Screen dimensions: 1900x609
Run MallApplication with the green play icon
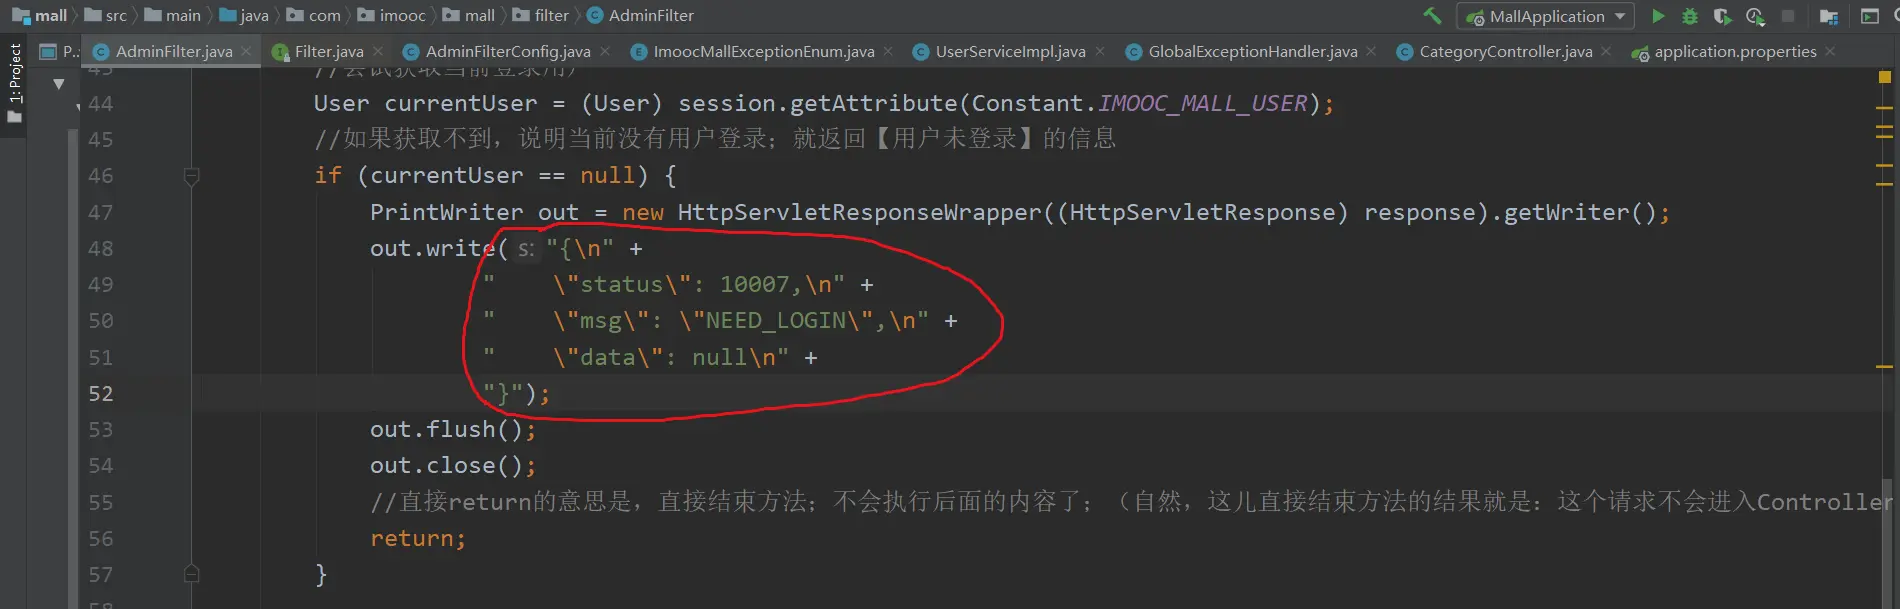pos(1658,16)
